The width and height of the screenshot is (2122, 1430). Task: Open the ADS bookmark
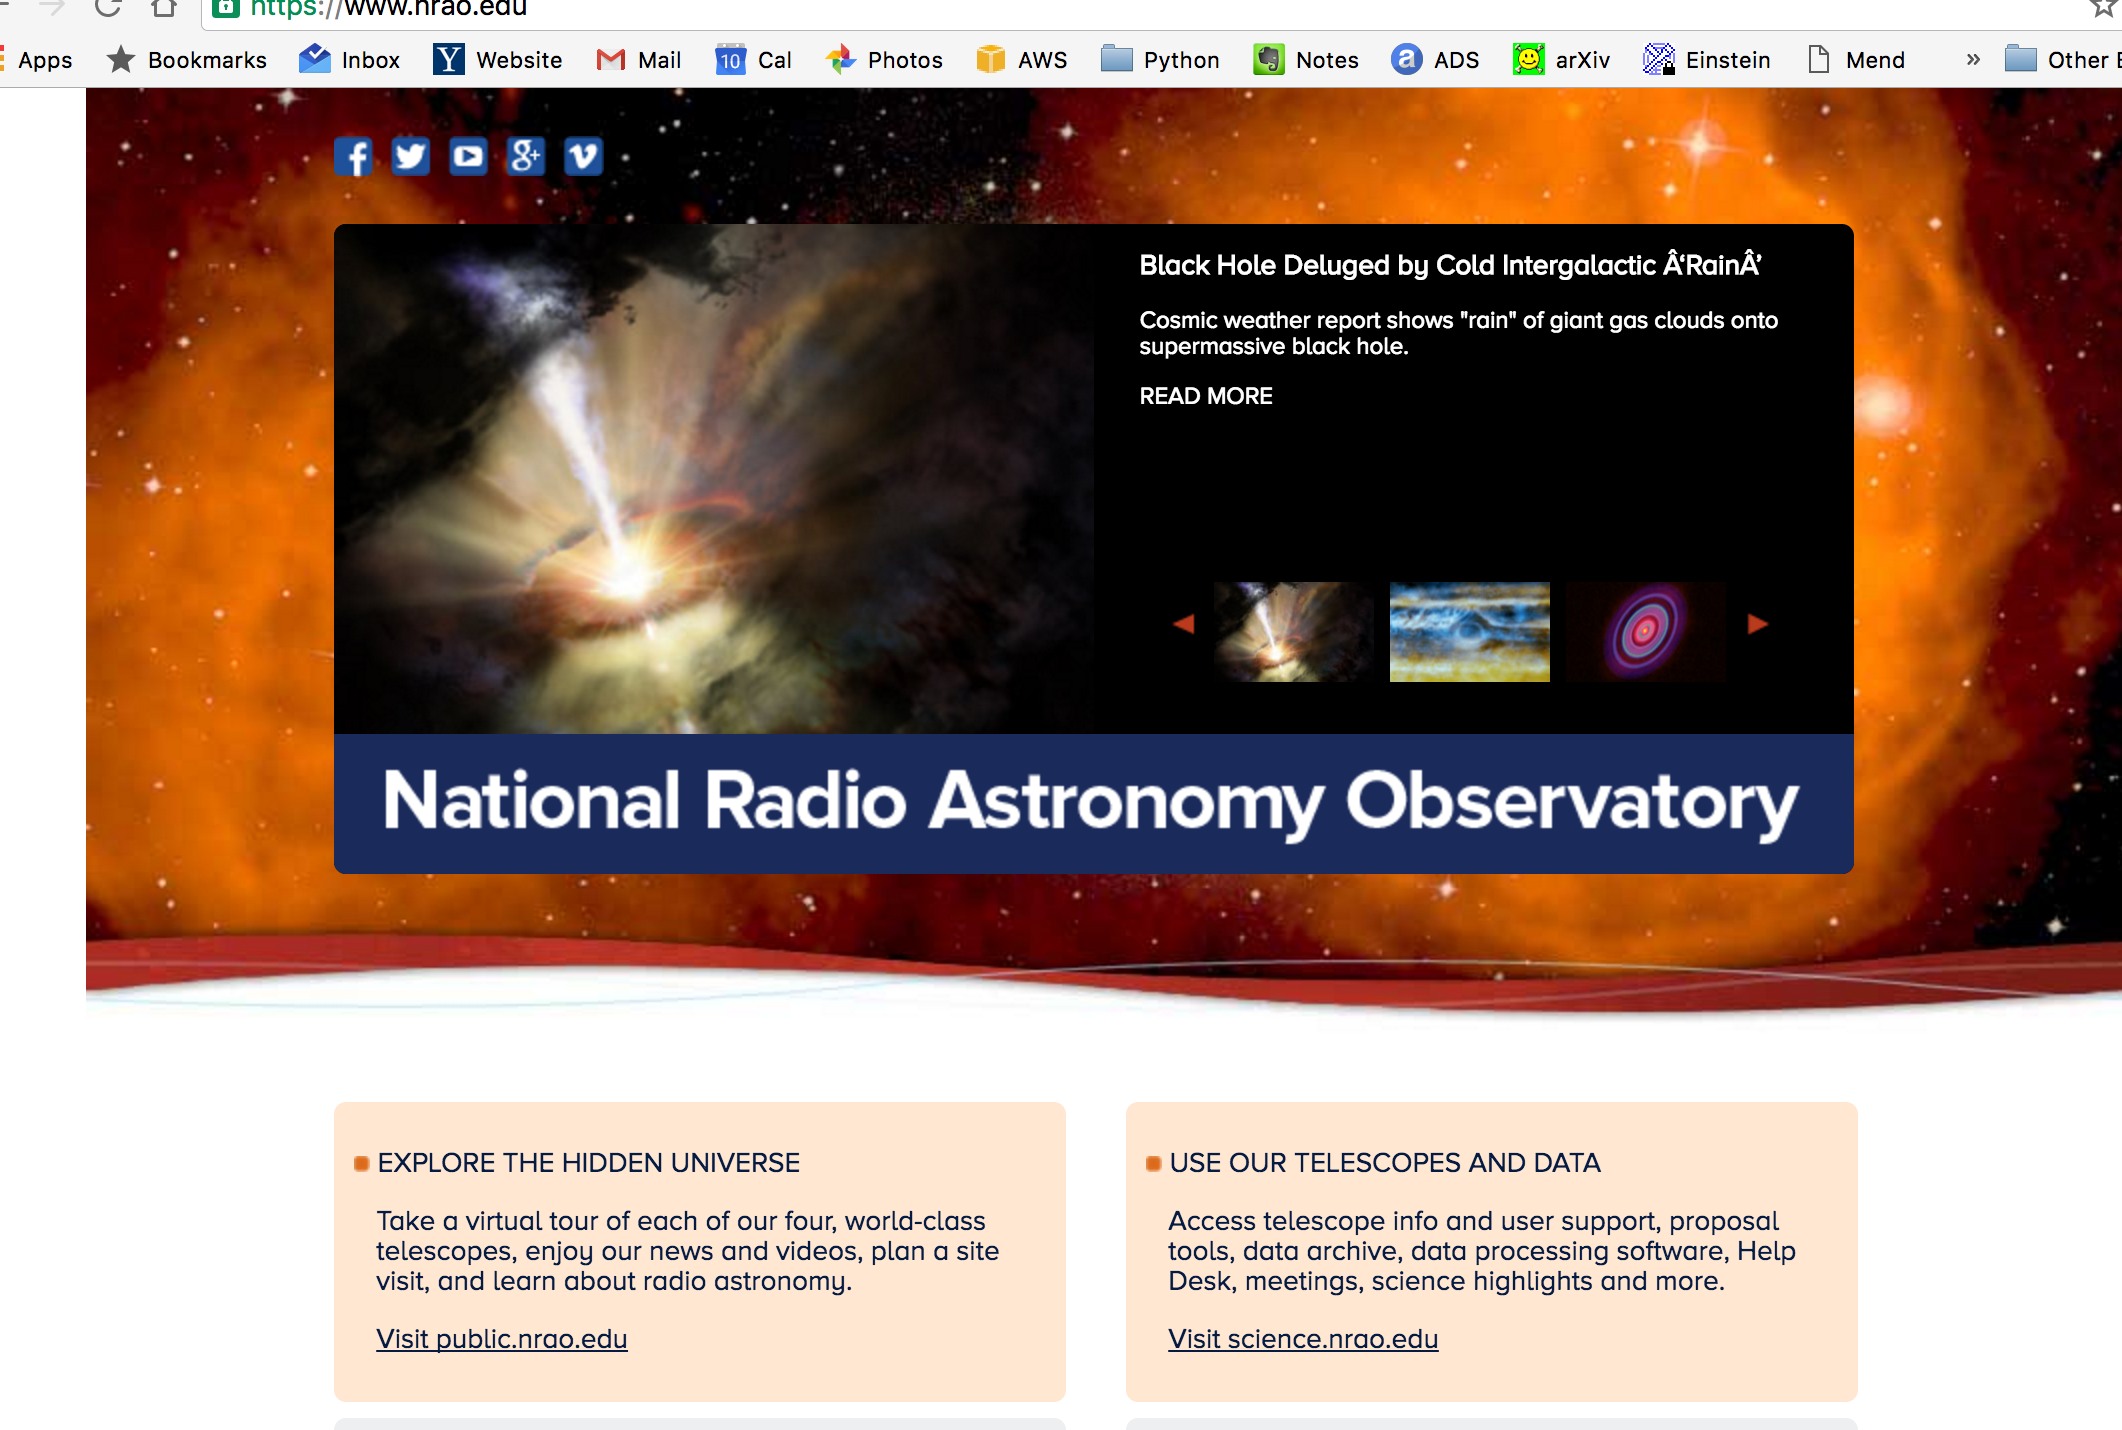point(1435,60)
